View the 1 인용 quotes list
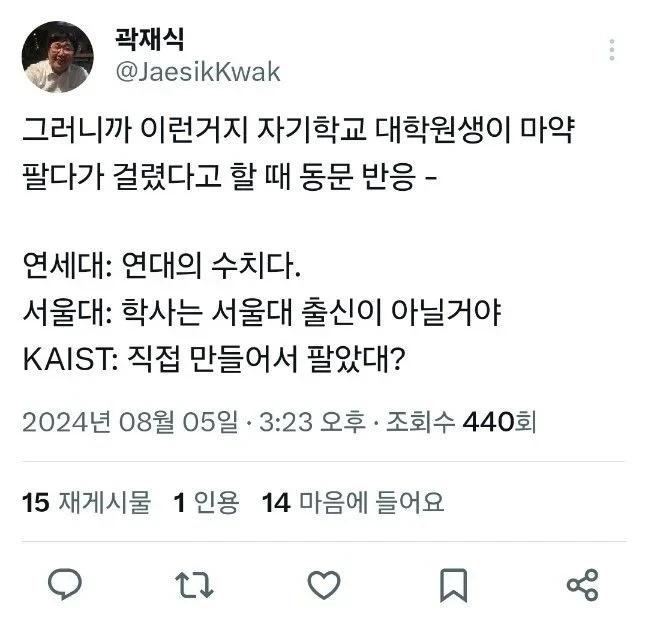Screen dimensions: 648x621 pyautogui.click(x=206, y=502)
